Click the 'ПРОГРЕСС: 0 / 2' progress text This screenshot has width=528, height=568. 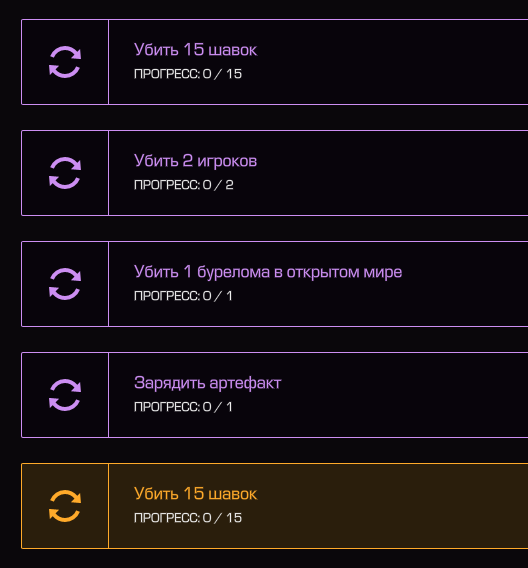click(x=184, y=185)
